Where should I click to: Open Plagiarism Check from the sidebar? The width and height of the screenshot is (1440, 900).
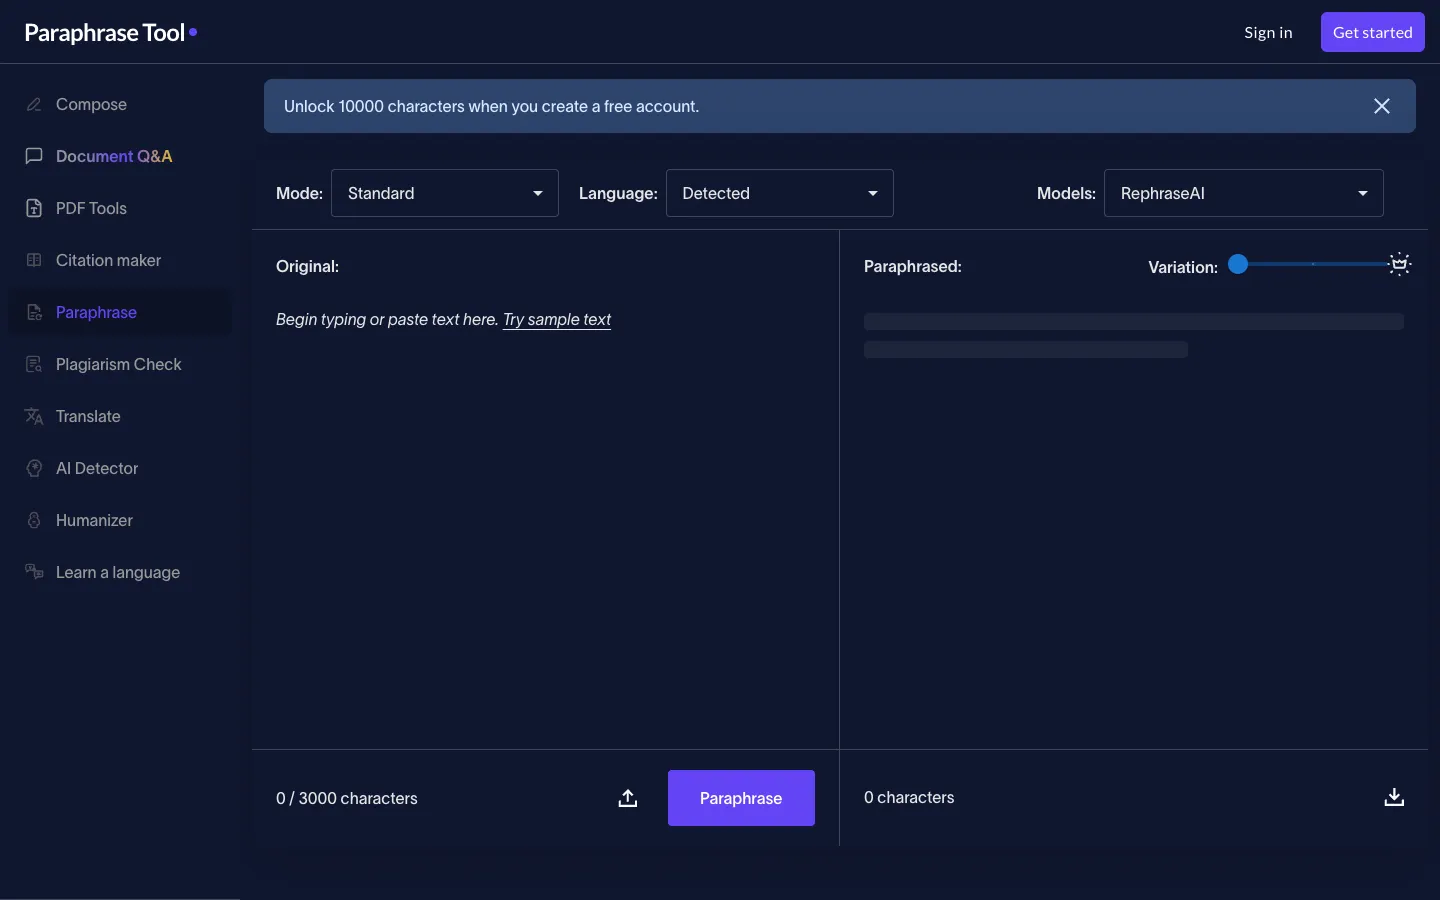120,364
